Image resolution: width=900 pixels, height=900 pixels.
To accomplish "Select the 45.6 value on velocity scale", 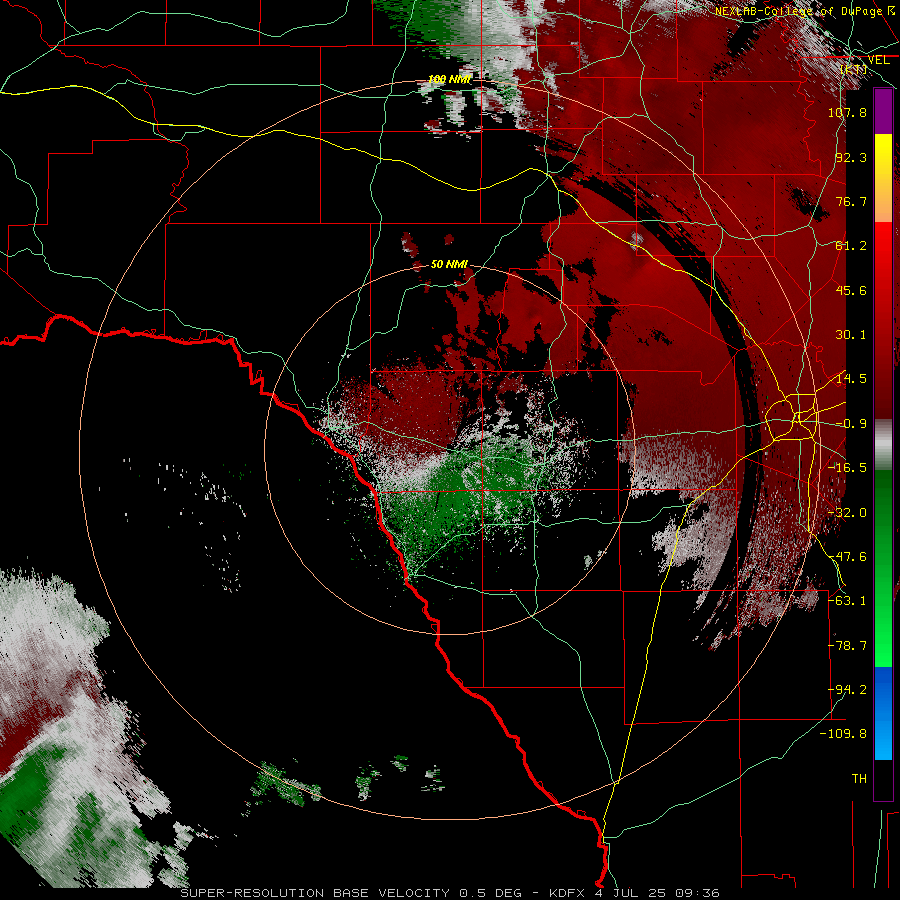I will click(x=851, y=290).
